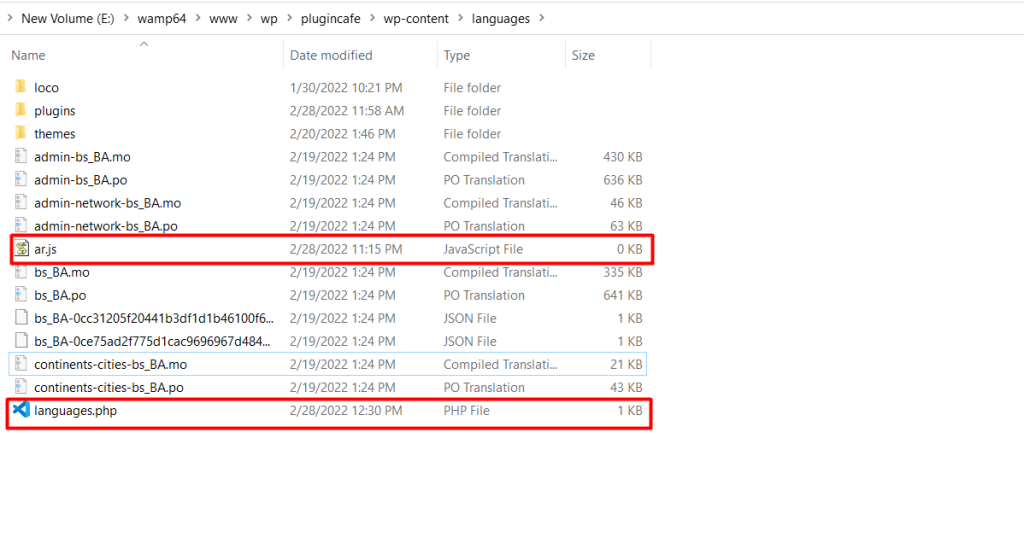Click the JavaScript File type cell
The height and width of the screenshot is (538, 1024).
pyautogui.click(x=483, y=249)
